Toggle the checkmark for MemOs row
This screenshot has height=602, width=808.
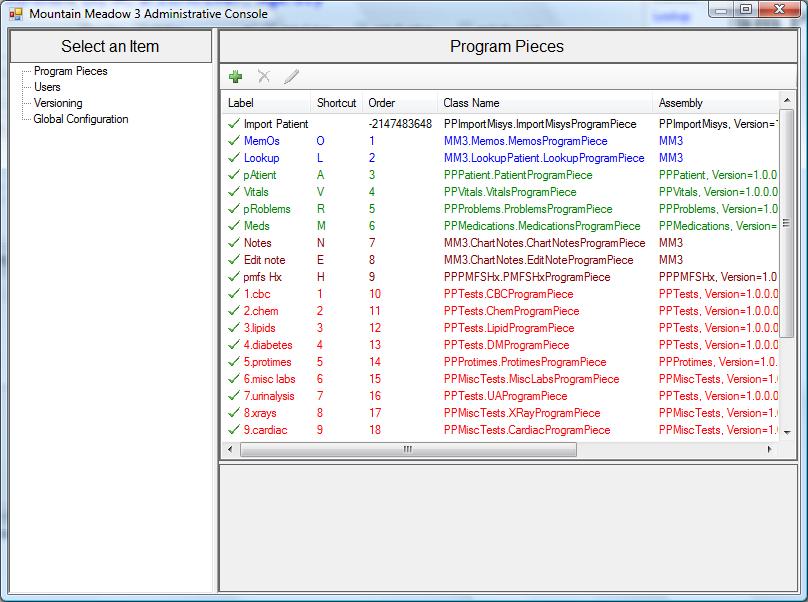tap(234, 141)
